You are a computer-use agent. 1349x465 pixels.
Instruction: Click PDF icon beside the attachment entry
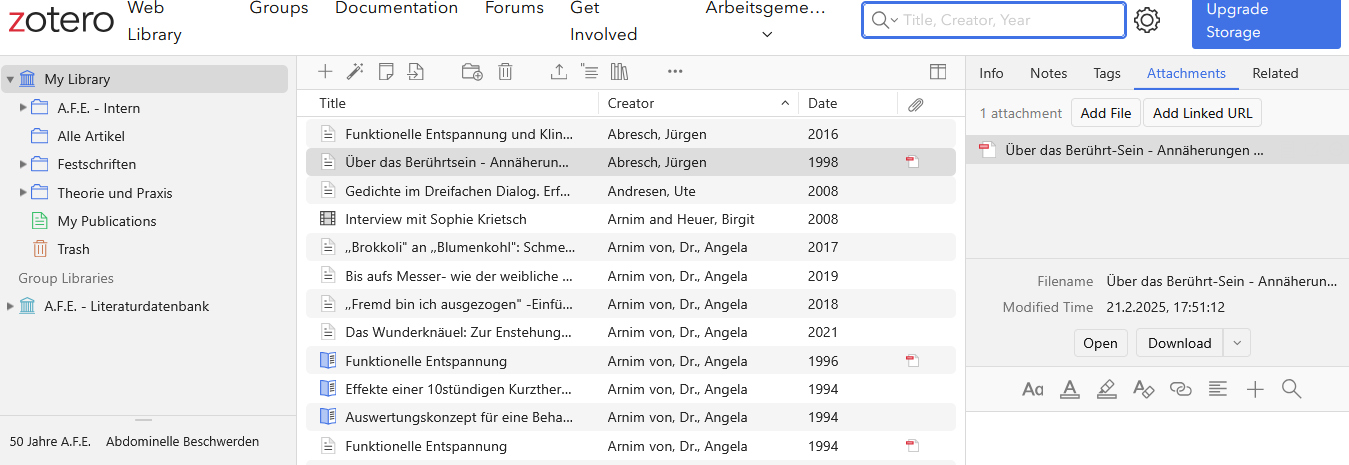coord(987,150)
